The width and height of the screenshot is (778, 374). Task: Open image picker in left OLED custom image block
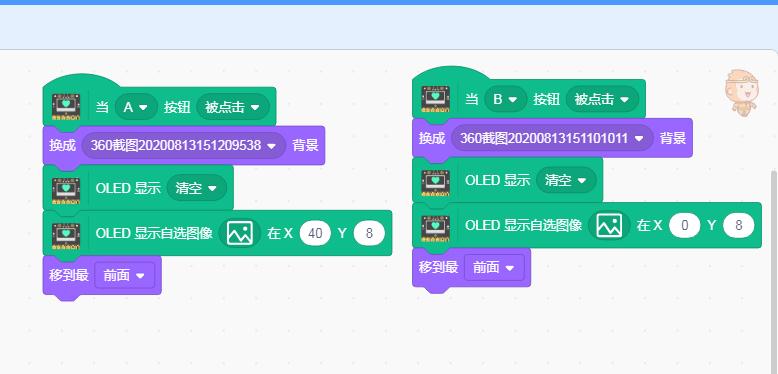pos(240,233)
